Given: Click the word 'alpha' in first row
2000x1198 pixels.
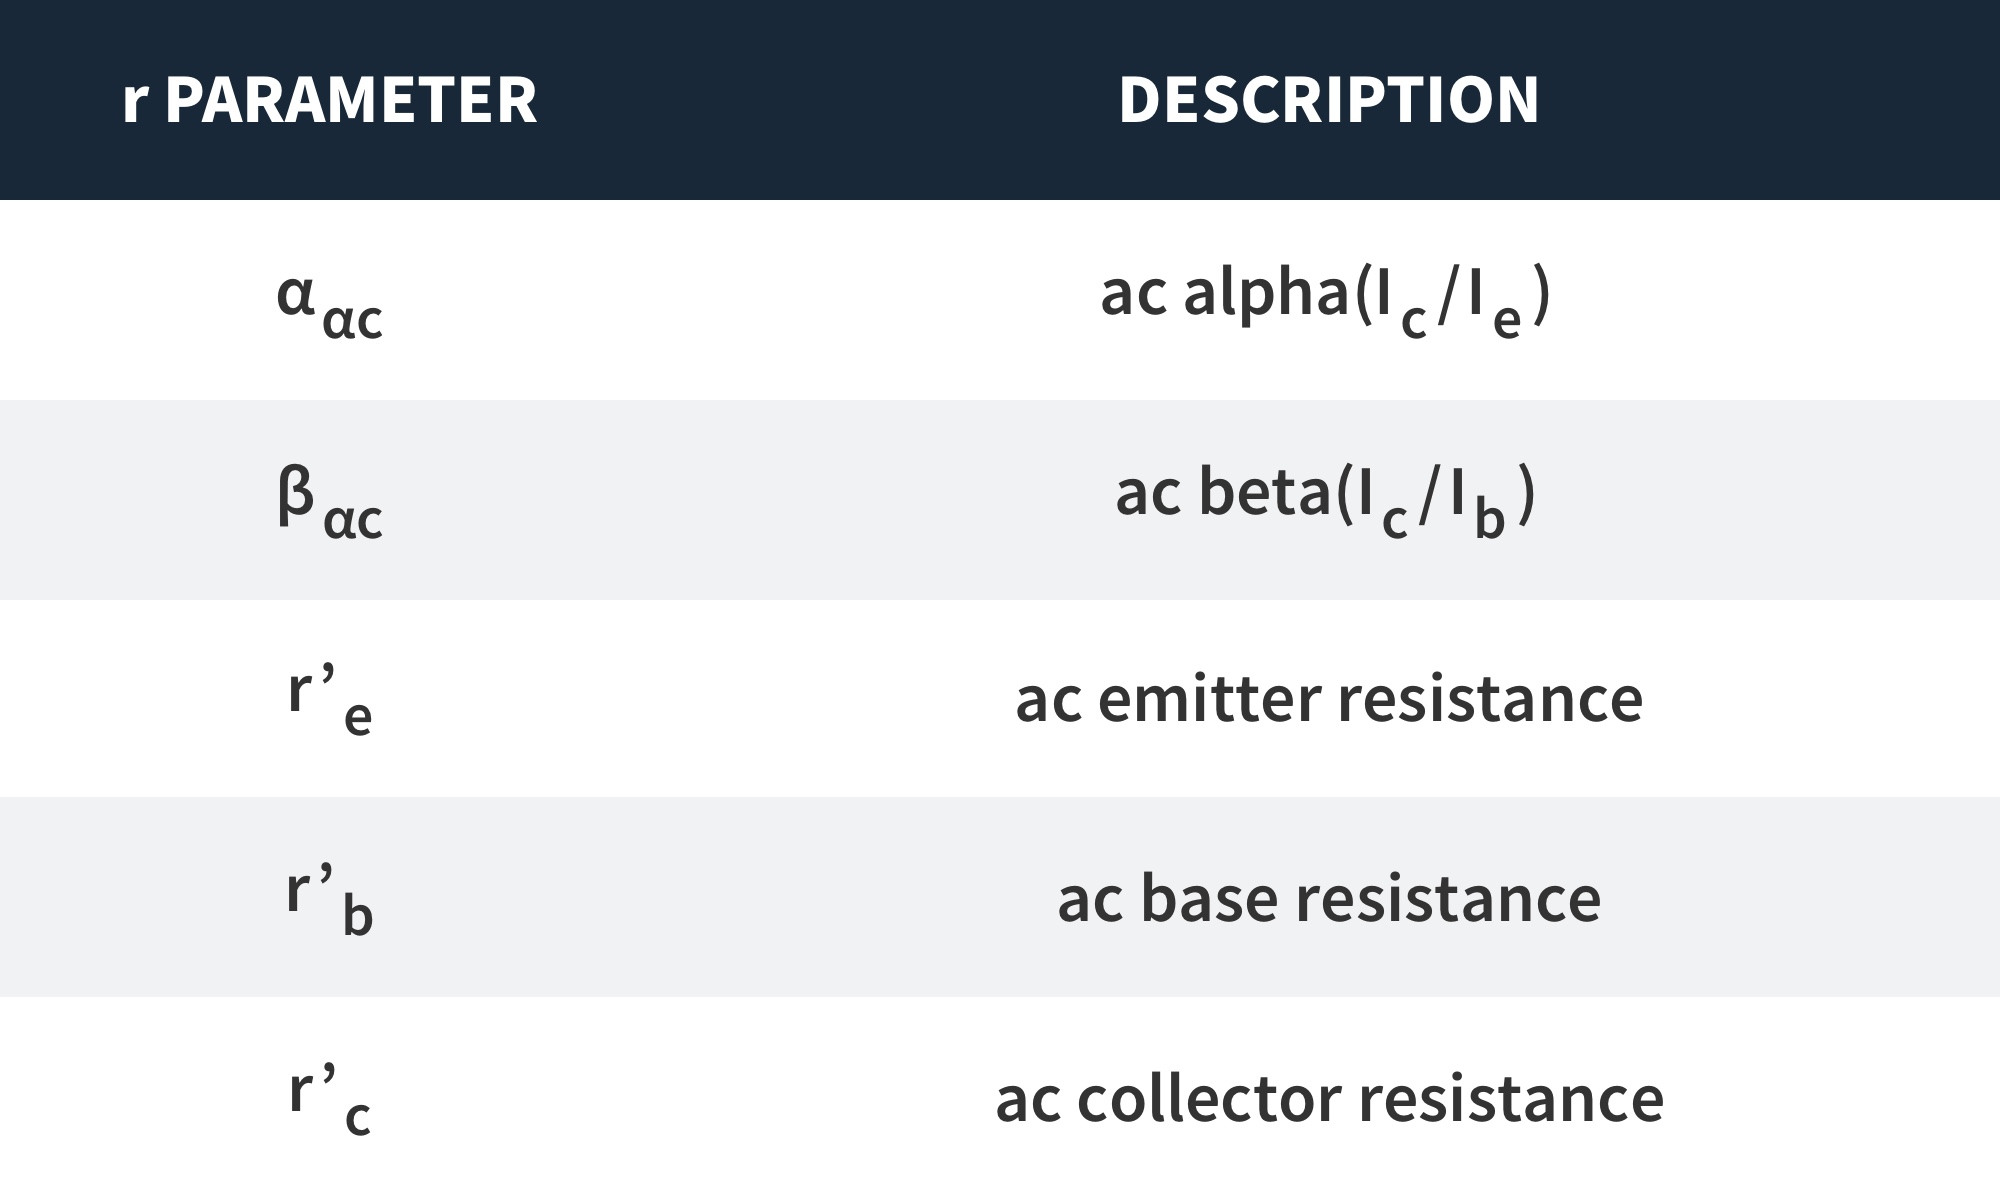Looking at the screenshot, I should coord(1267,295).
